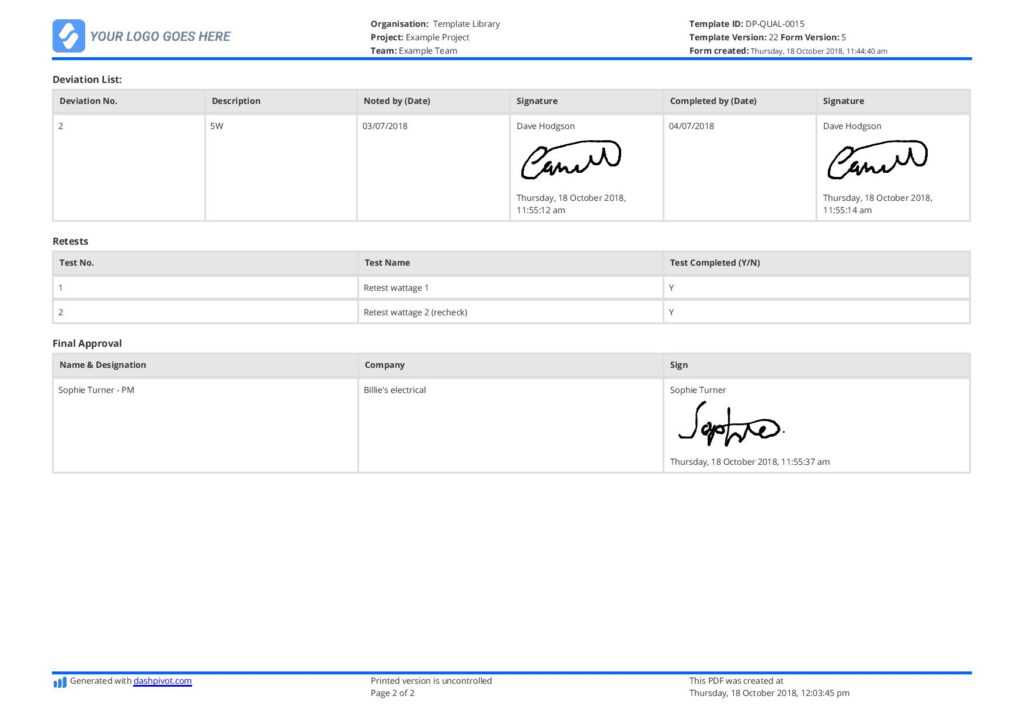Click the Page 2 of 2 text

392,692
